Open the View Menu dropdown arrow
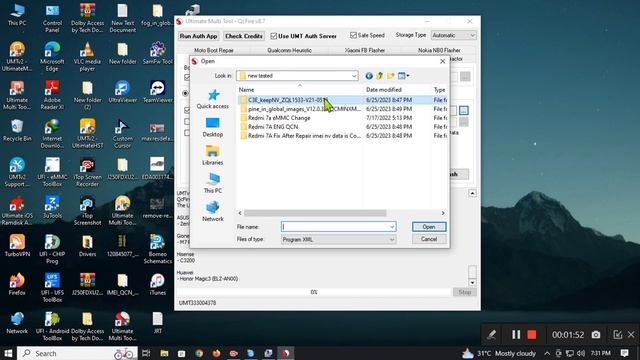640x360 pixels. pyautogui.click(x=408, y=76)
